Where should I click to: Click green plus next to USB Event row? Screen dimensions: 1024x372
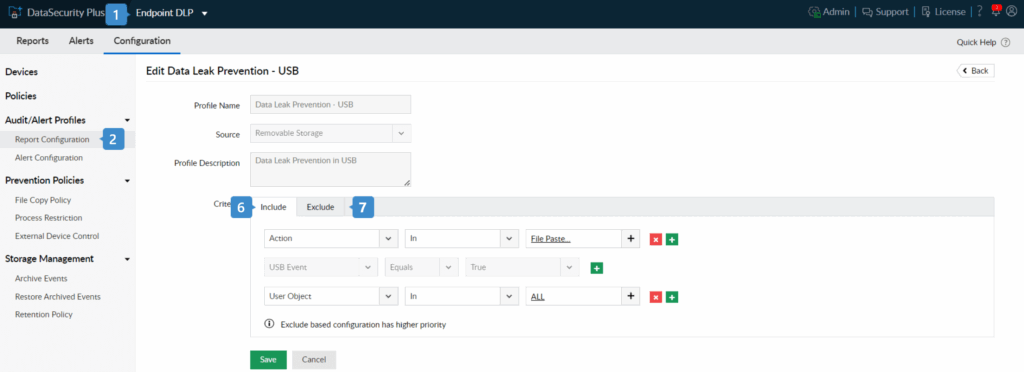tap(596, 268)
